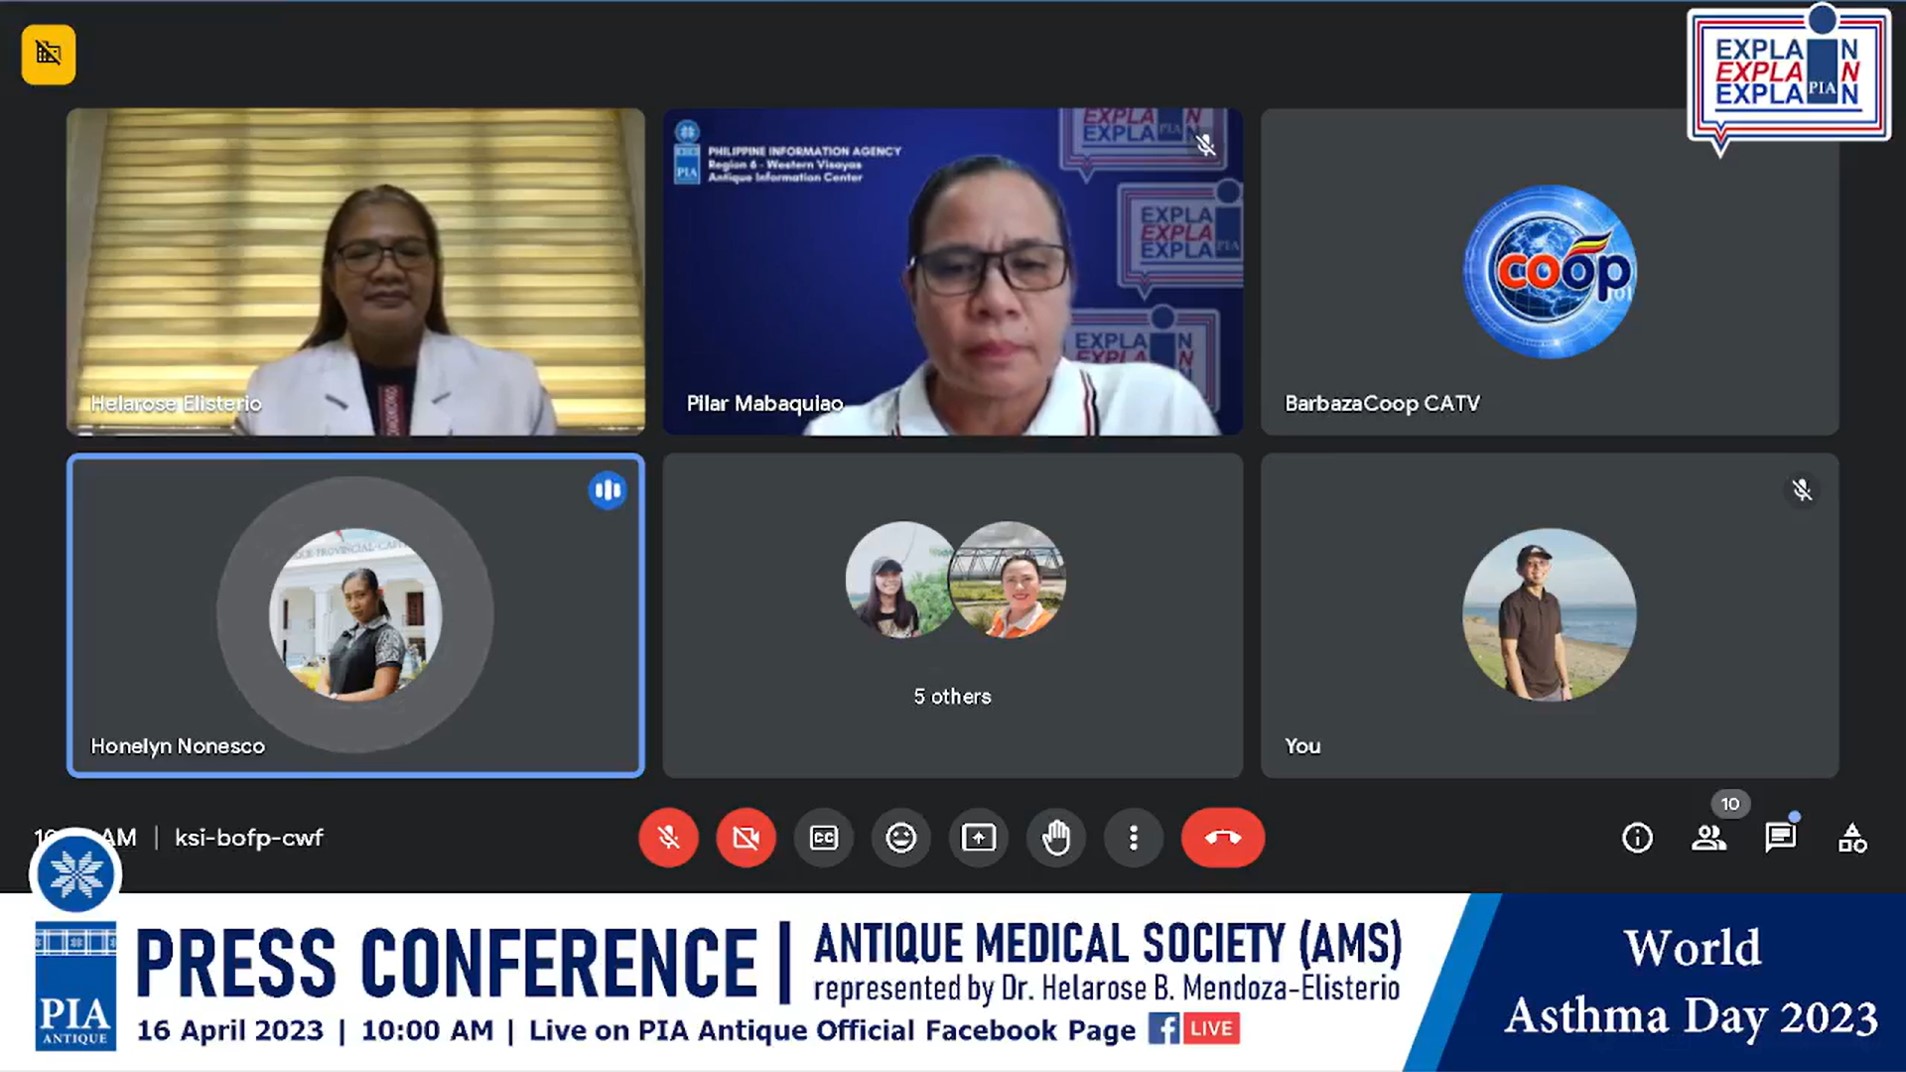Show the participants people panel
1906x1072 pixels.
(x=1708, y=837)
